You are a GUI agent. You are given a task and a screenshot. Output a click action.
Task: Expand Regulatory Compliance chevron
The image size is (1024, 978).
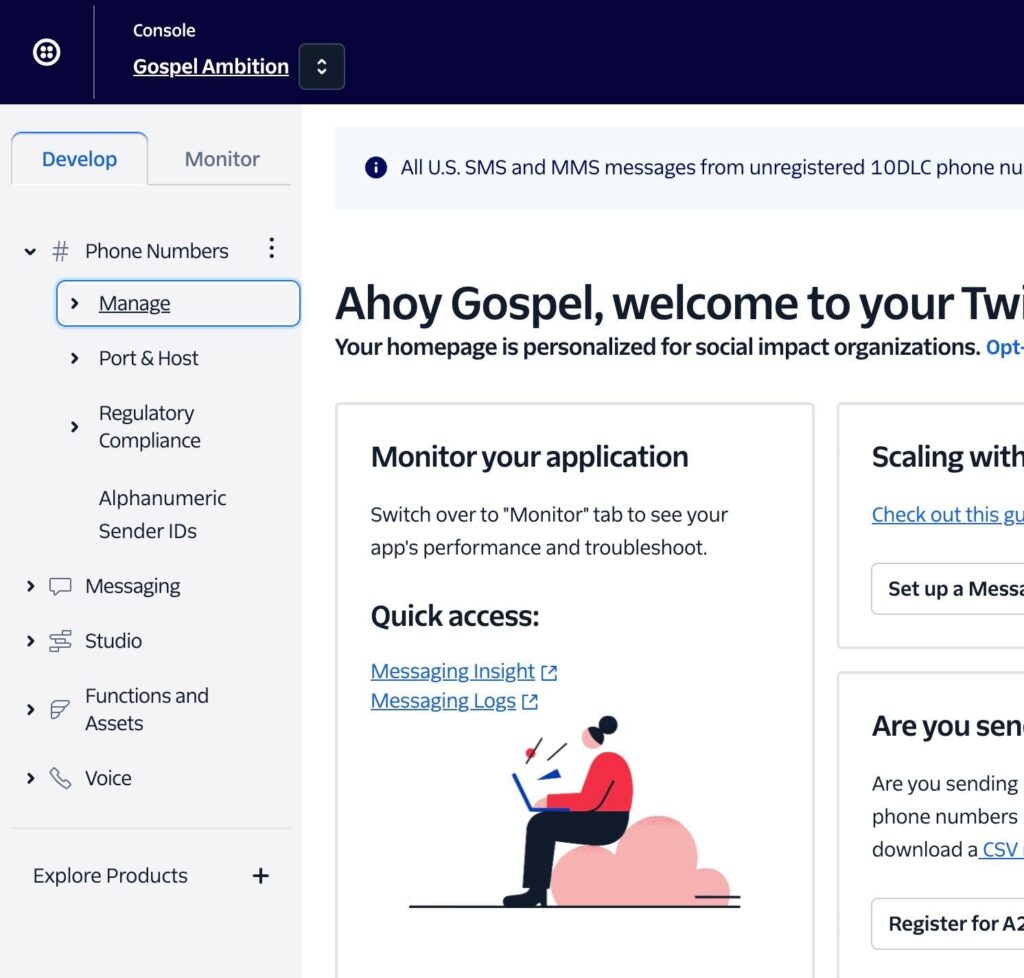coord(75,427)
